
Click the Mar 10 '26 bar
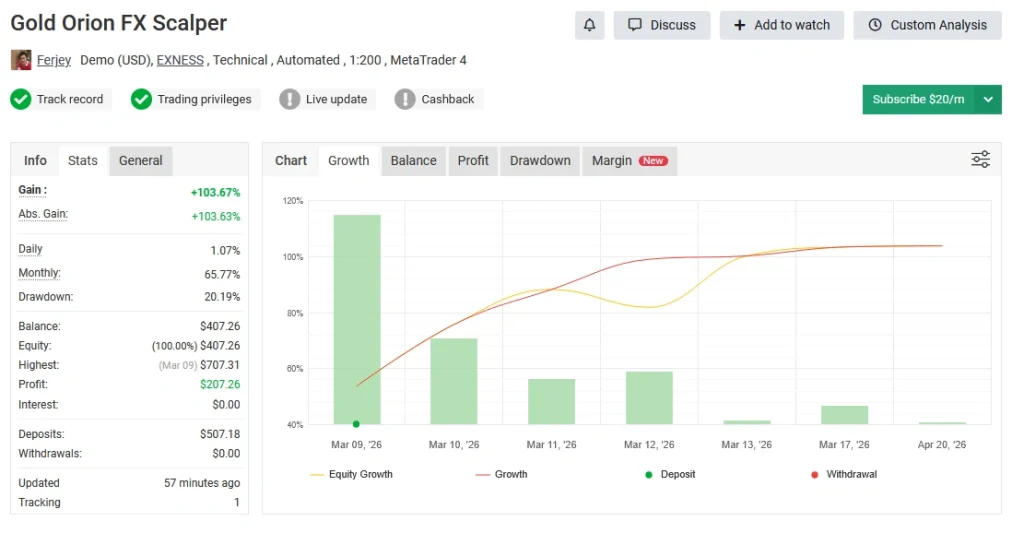454,381
